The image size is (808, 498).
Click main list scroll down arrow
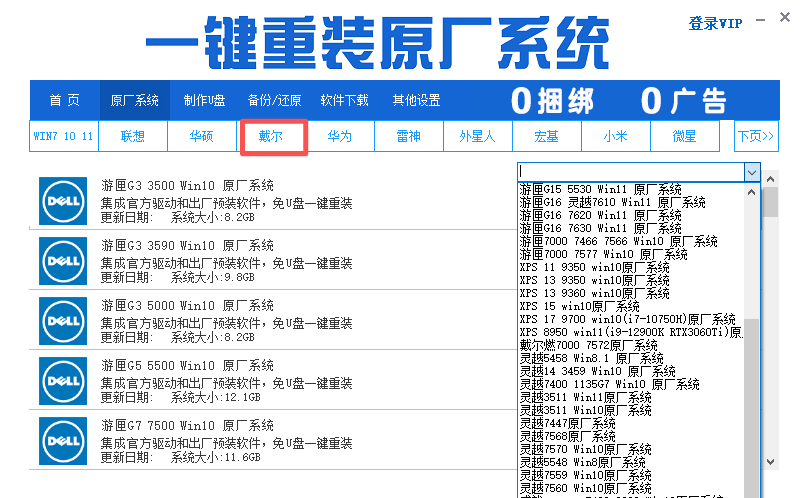[x=770, y=462]
